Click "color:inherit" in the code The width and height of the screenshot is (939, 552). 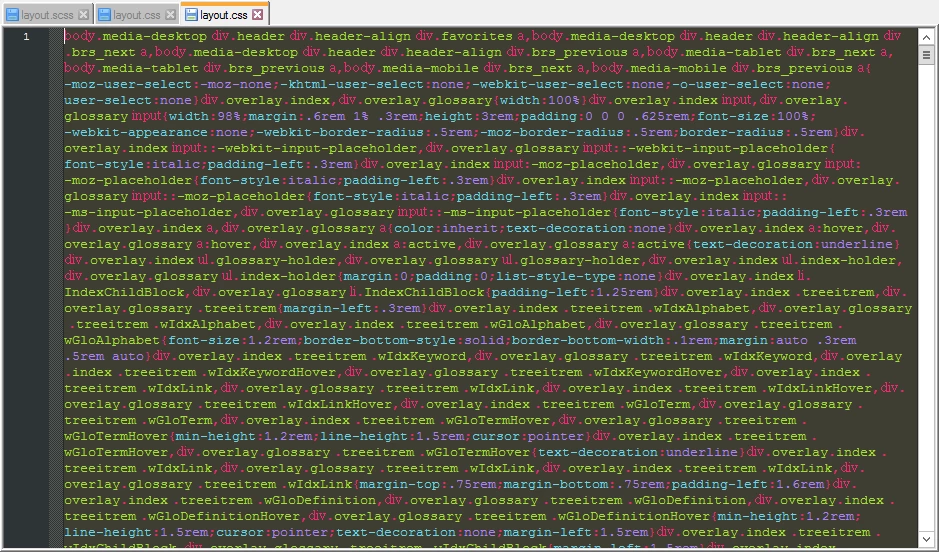pyautogui.click(x=446, y=229)
